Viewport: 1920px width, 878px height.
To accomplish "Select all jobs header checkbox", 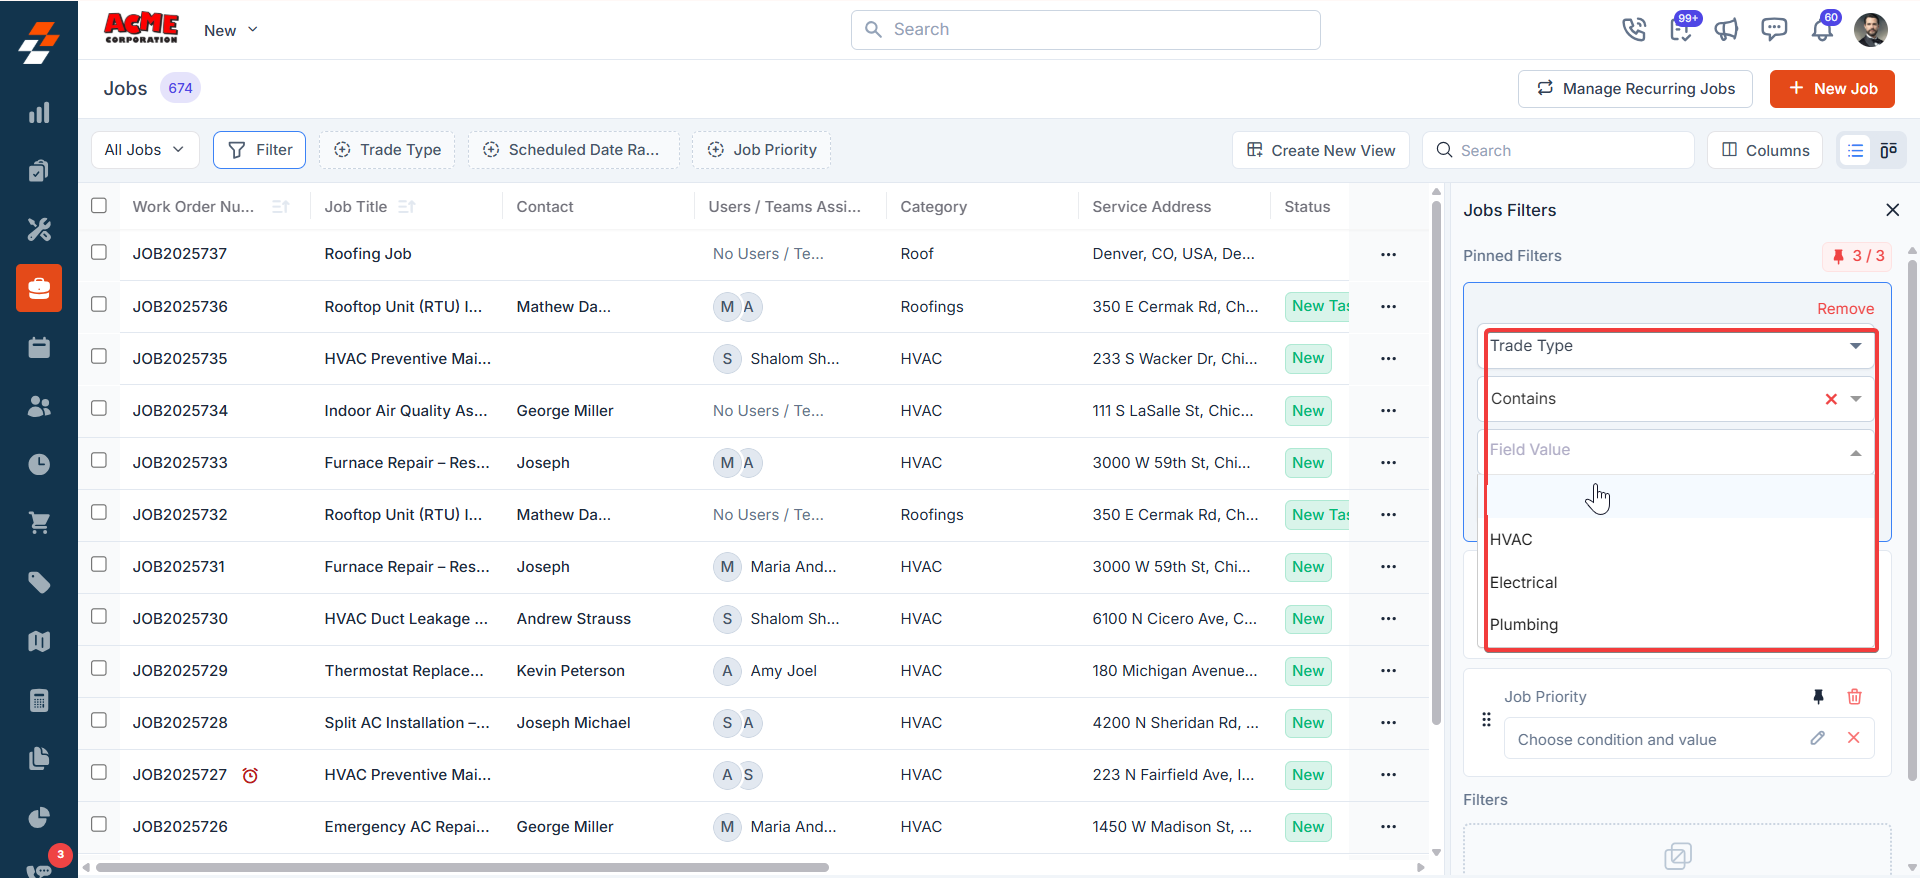I will click(99, 206).
